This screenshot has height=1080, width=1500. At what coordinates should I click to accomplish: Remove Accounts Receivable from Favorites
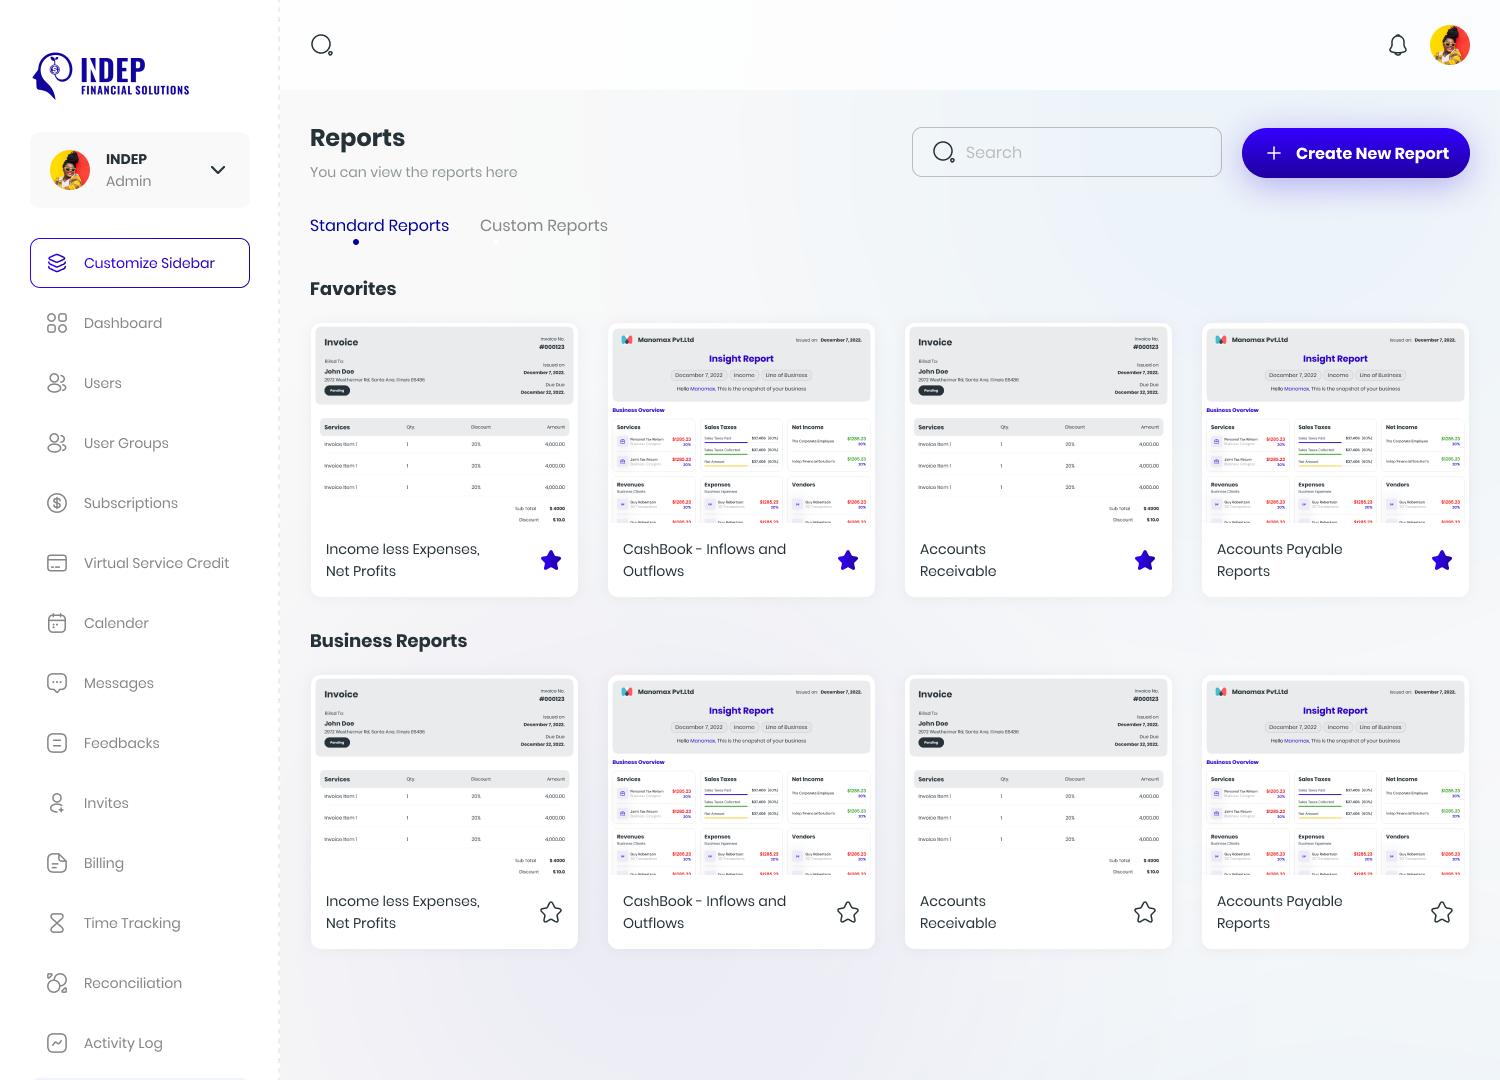click(1144, 561)
